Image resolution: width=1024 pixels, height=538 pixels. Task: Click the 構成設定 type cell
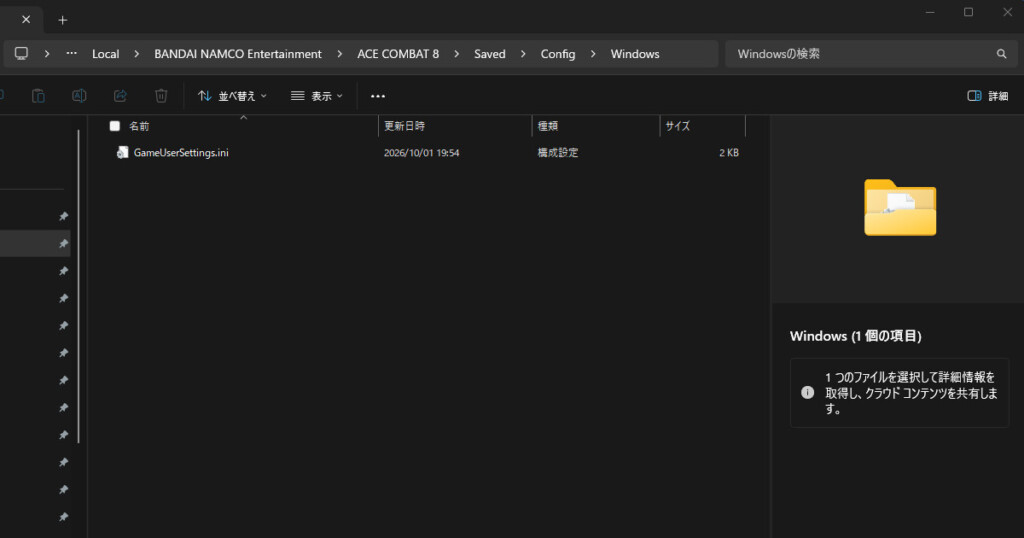(x=557, y=153)
